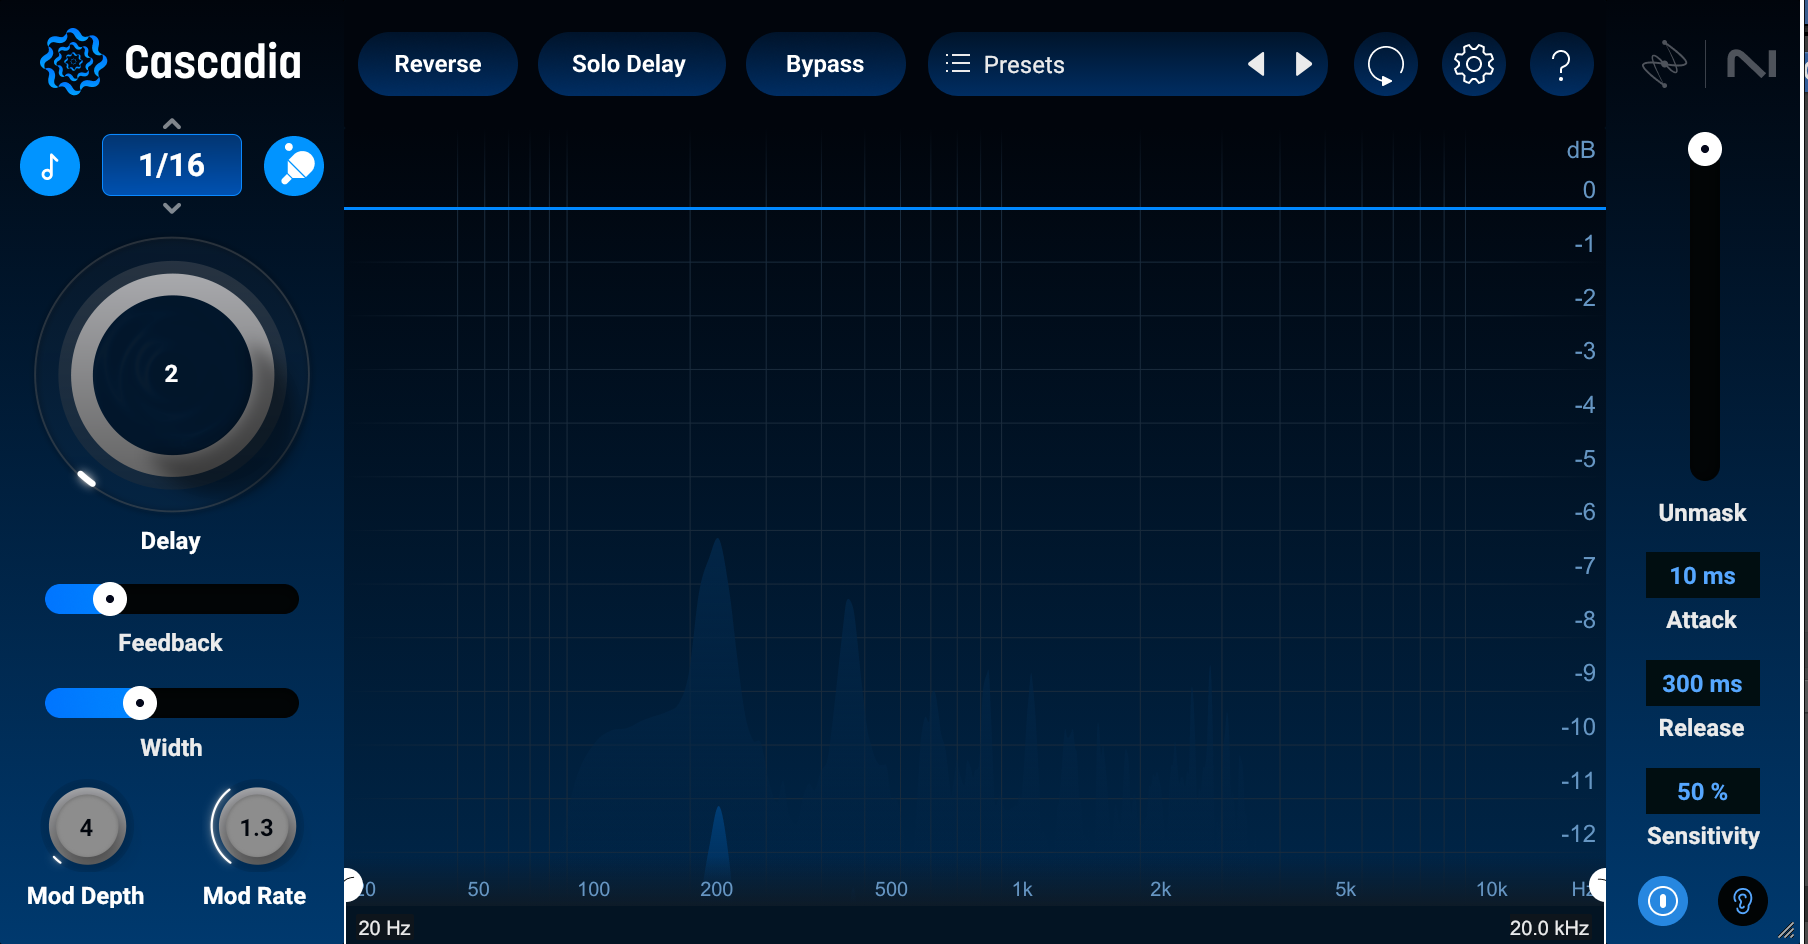Image resolution: width=1808 pixels, height=944 pixels.
Task: Click the 50 % Sensitivity value
Action: (x=1703, y=792)
